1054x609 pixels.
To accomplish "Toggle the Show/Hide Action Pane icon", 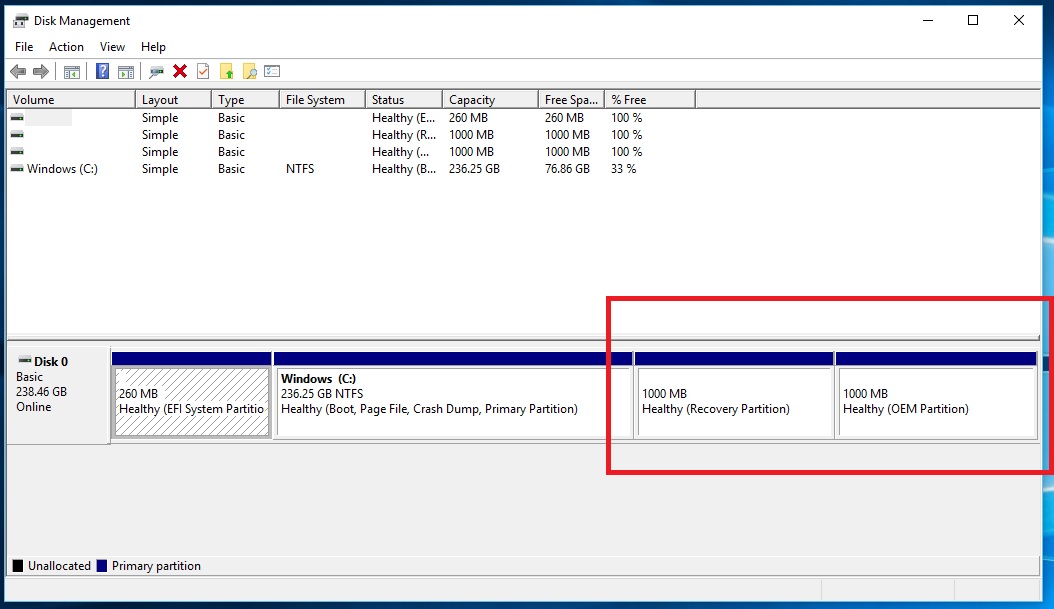I will click(126, 71).
